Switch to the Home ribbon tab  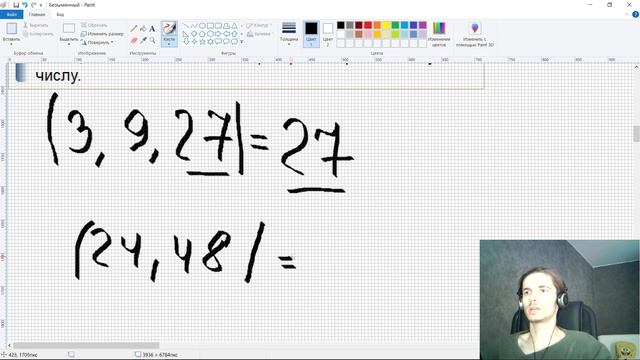pos(37,14)
